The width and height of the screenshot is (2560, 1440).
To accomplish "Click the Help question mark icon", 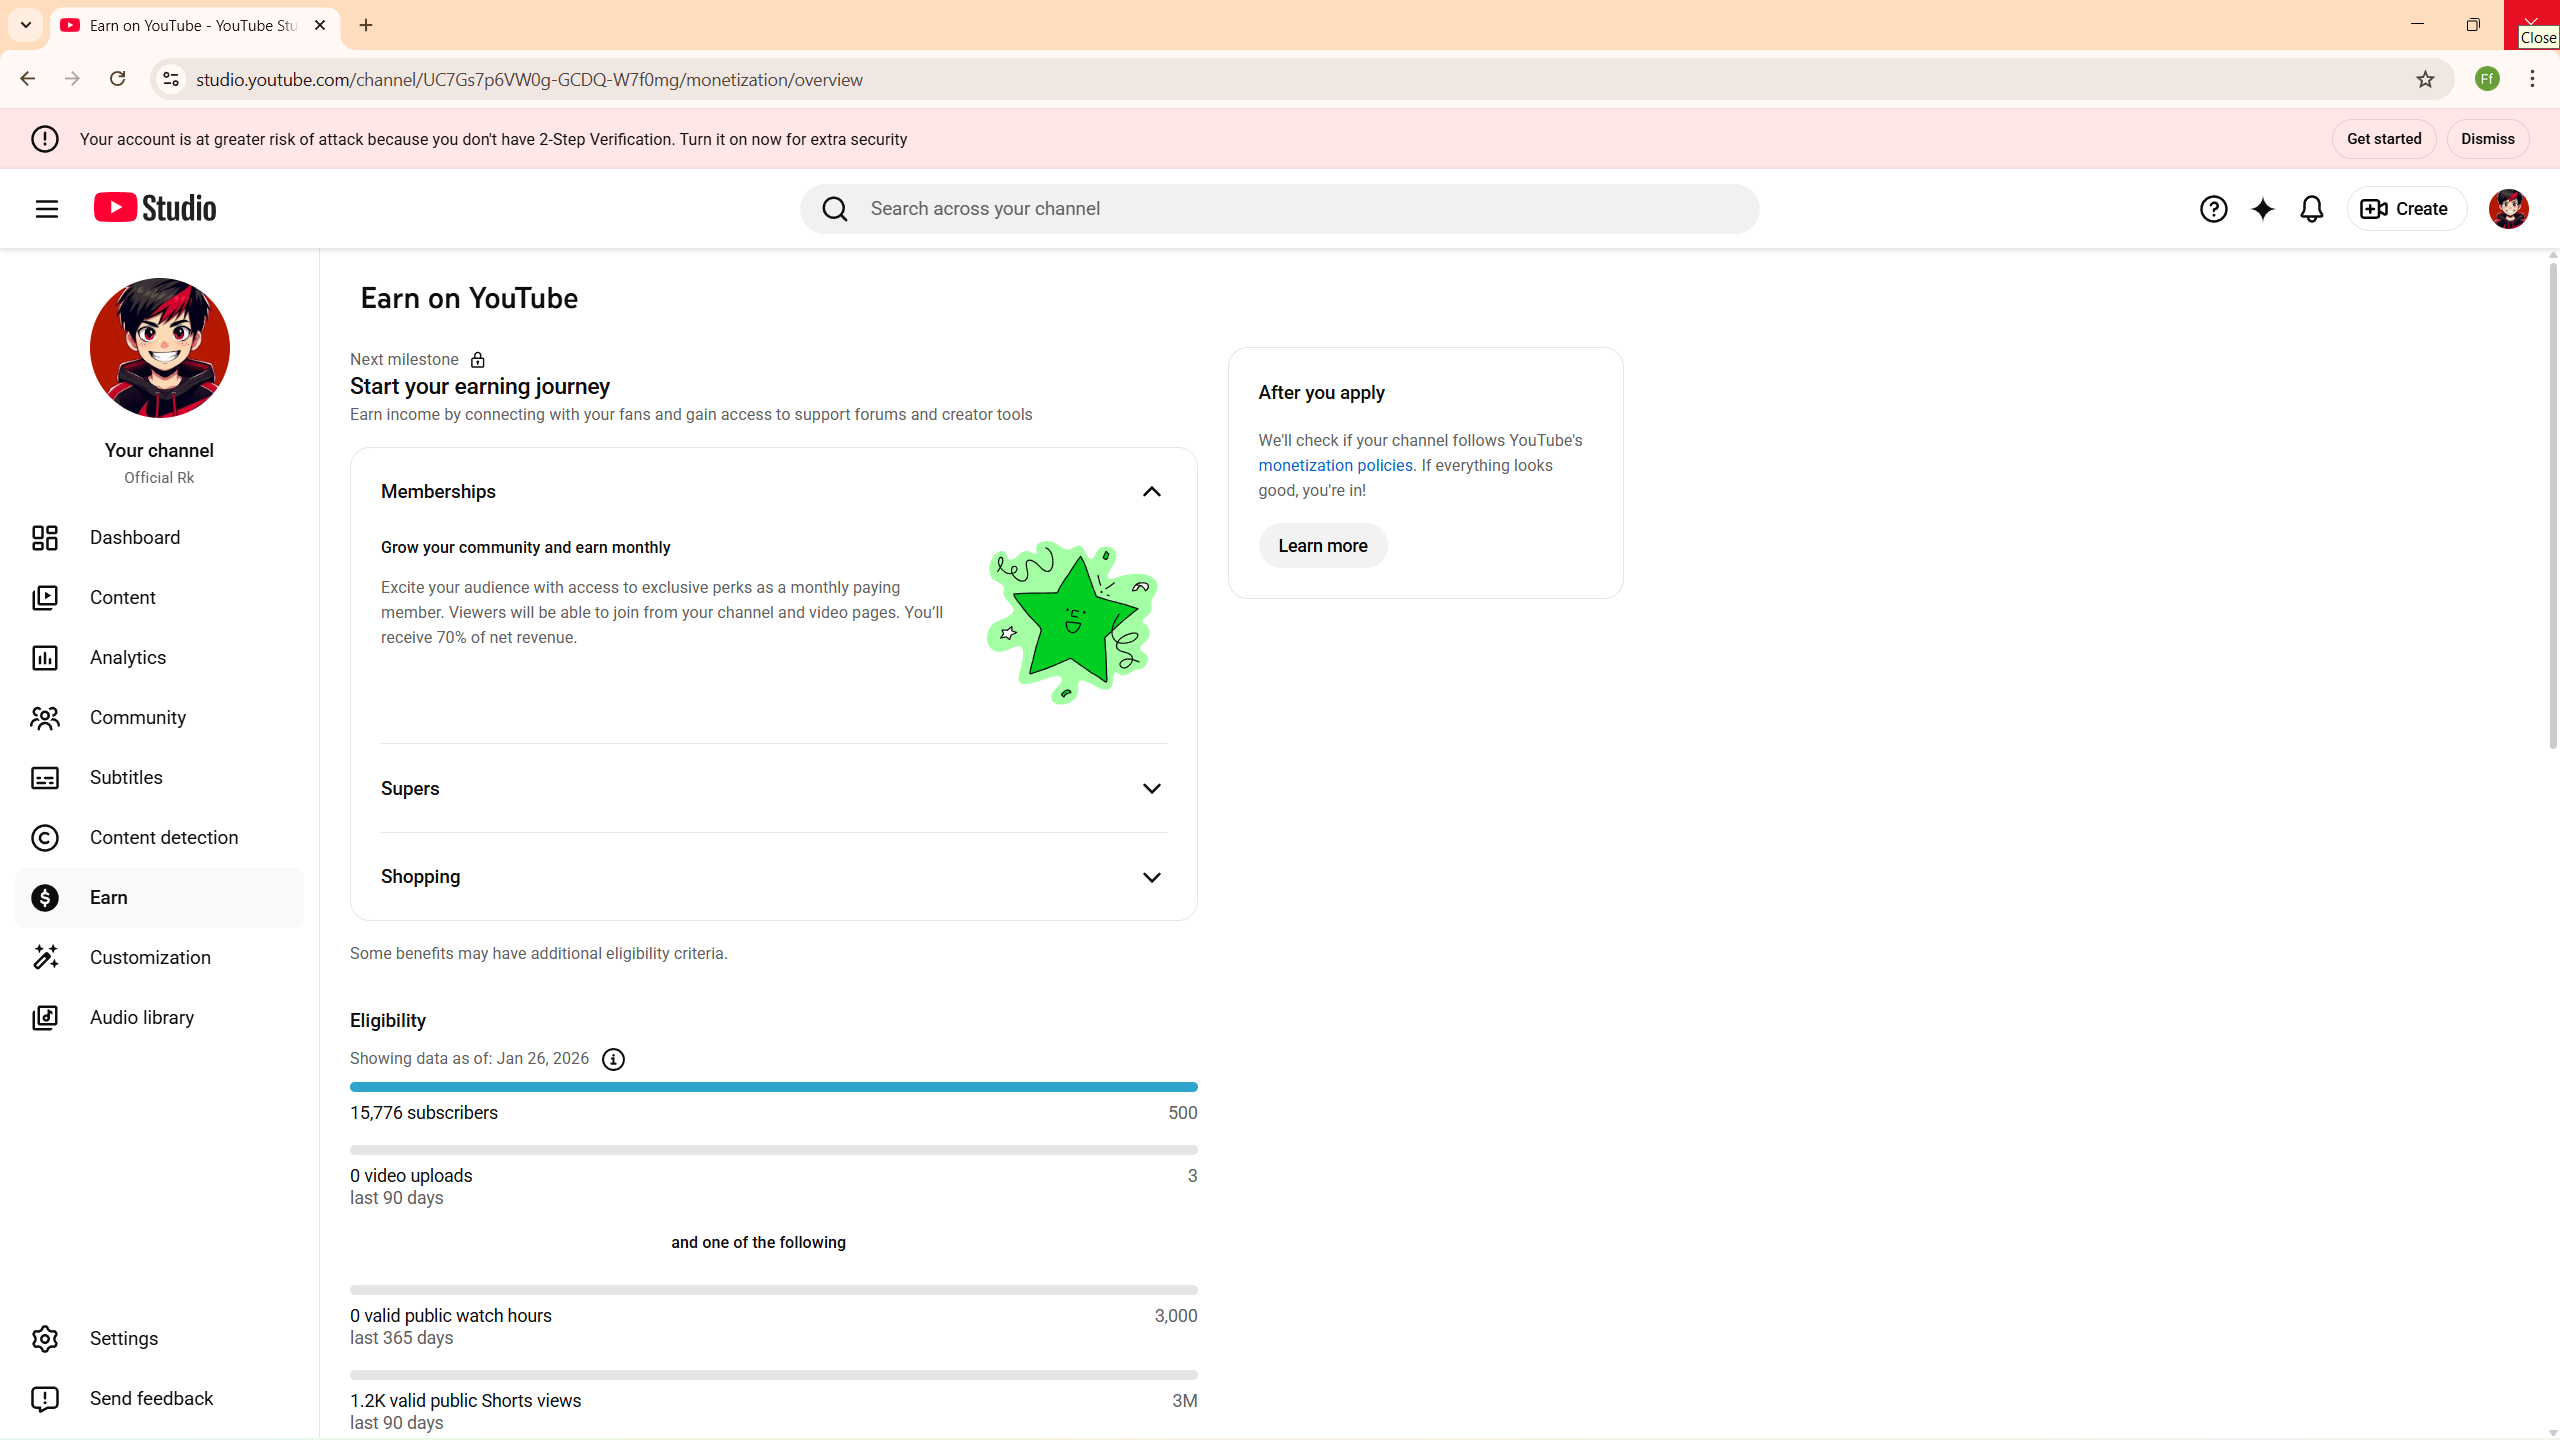I will (x=2213, y=208).
